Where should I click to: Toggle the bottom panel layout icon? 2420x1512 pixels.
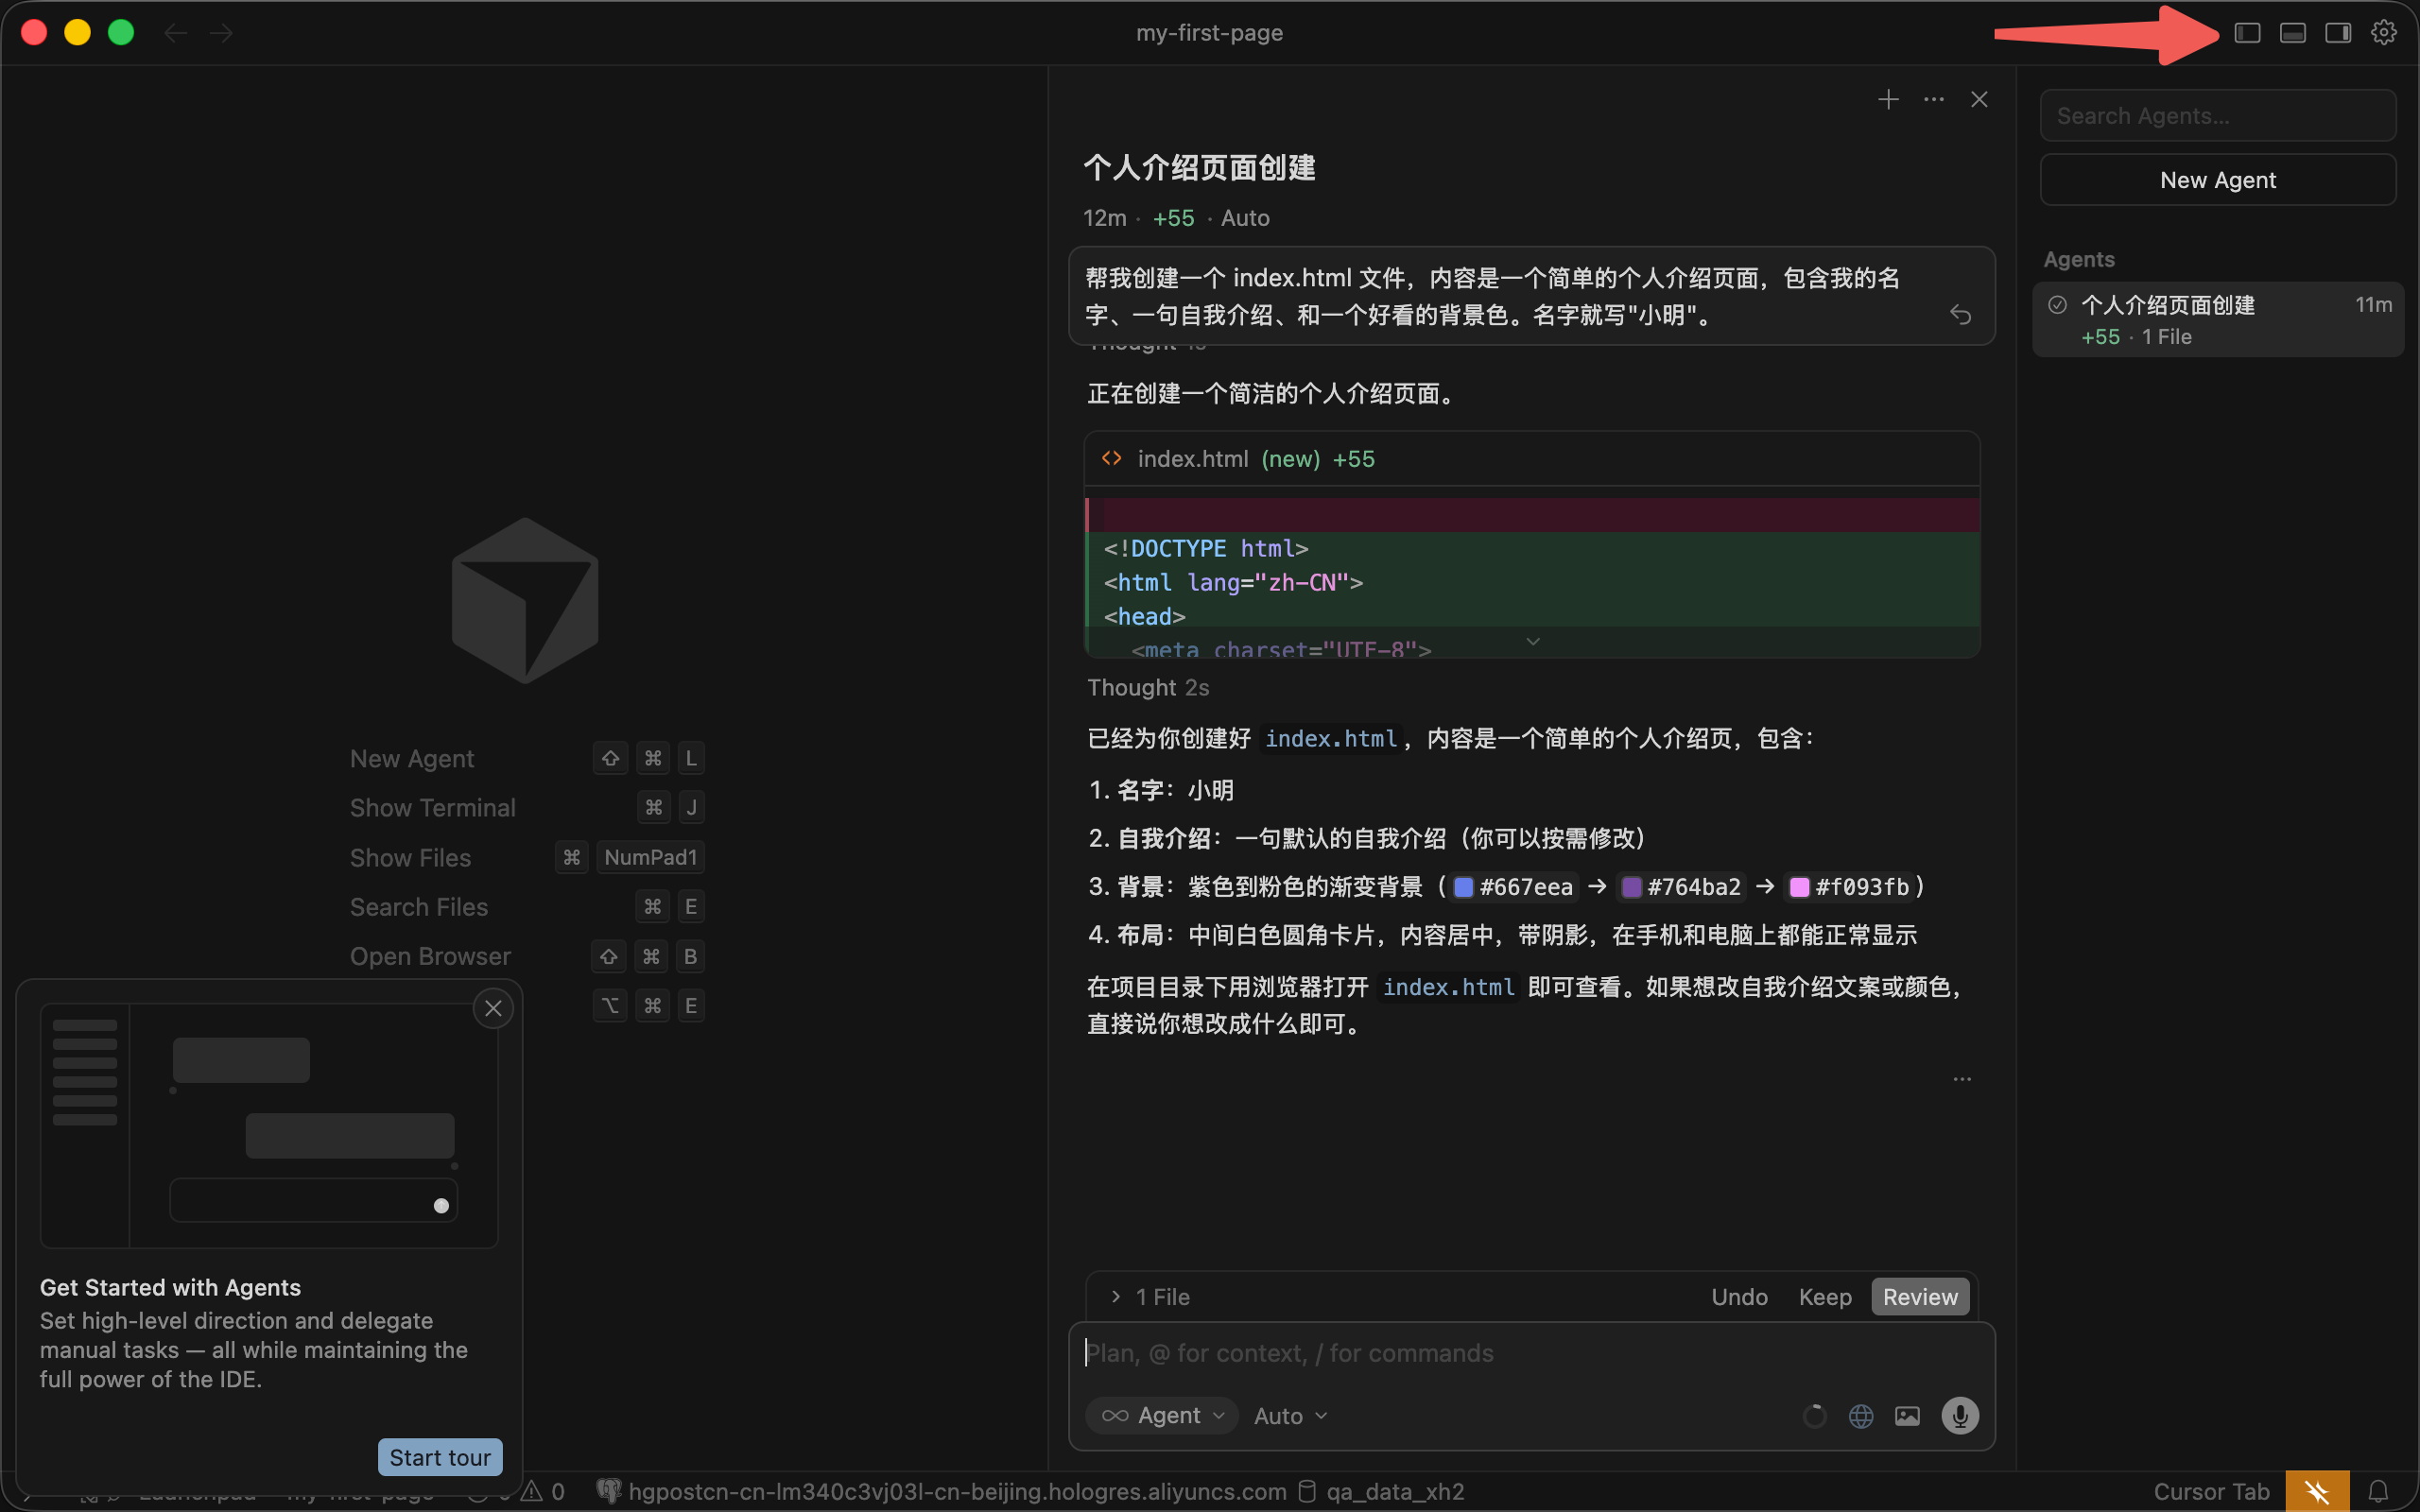pos(2292,33)
